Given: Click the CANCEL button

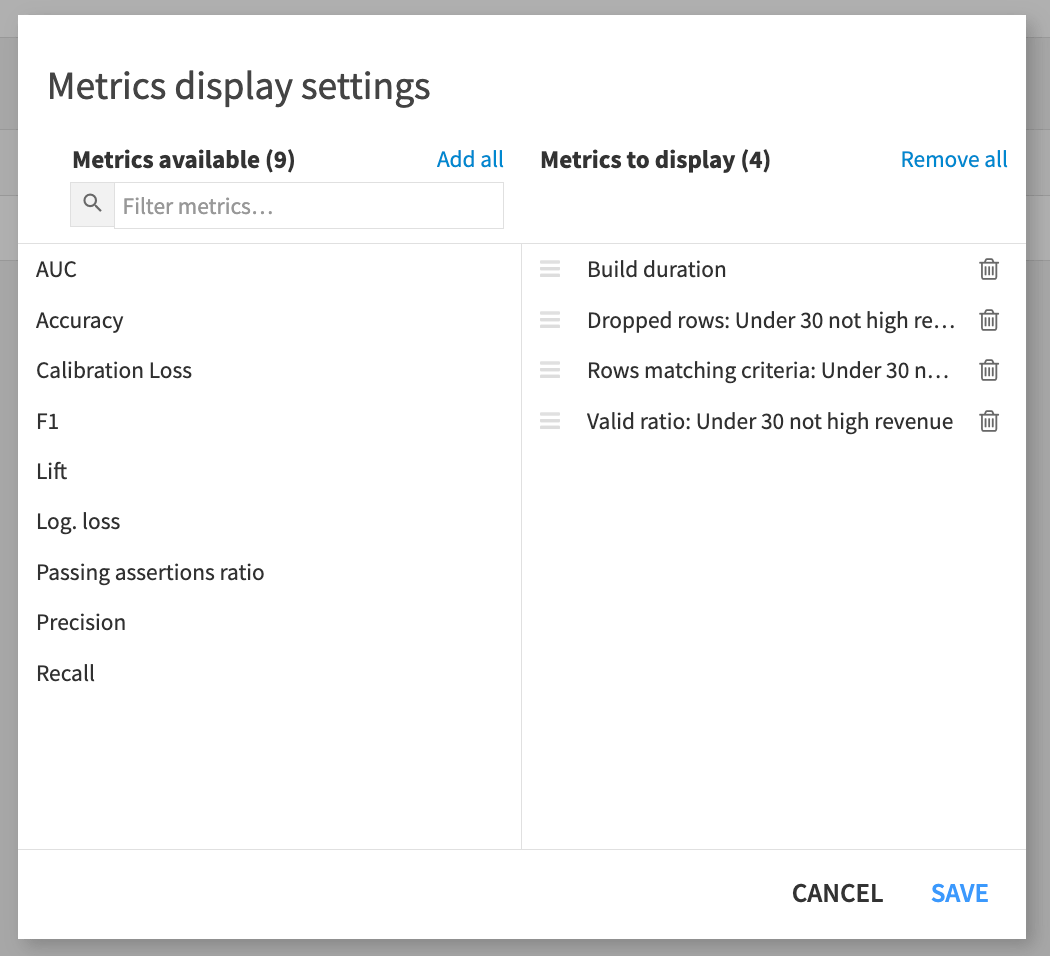Looking at the screenshot, I should tap(837, 893).
